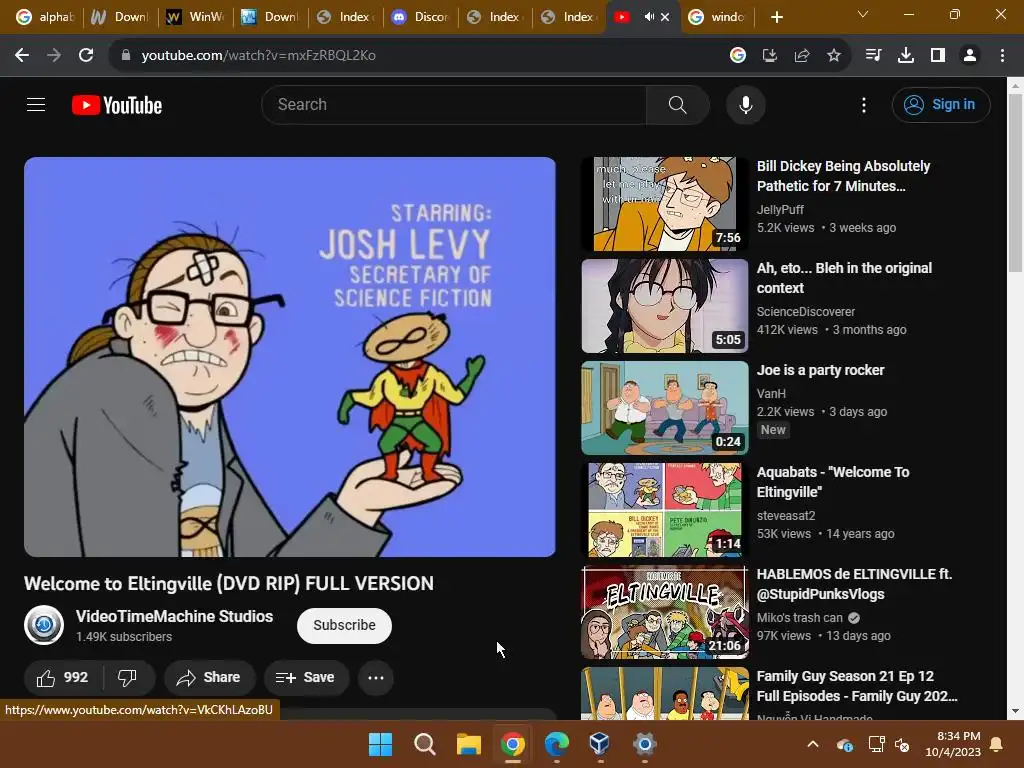The height and width of the screenshot is (768, 1024).
Task: Open the JellyPuff channel name
Action: tap(780, 210)
